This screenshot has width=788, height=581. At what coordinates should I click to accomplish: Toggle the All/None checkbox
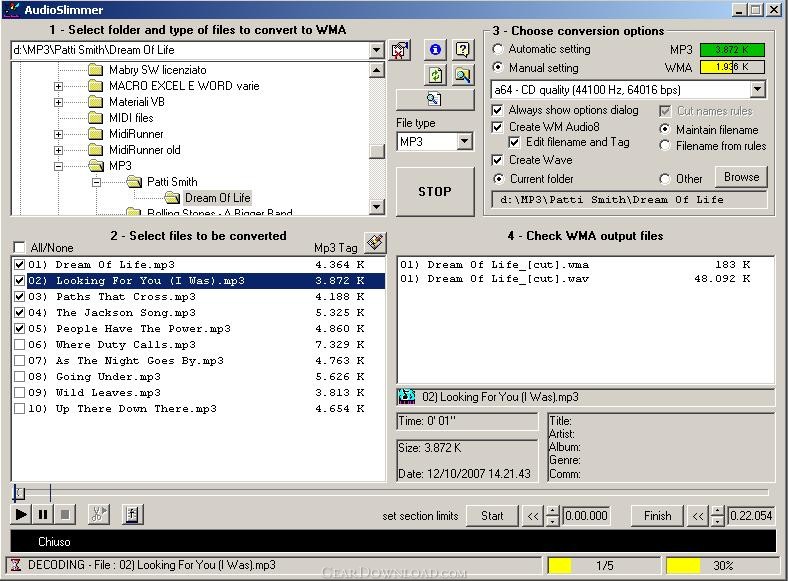[20, 247]
